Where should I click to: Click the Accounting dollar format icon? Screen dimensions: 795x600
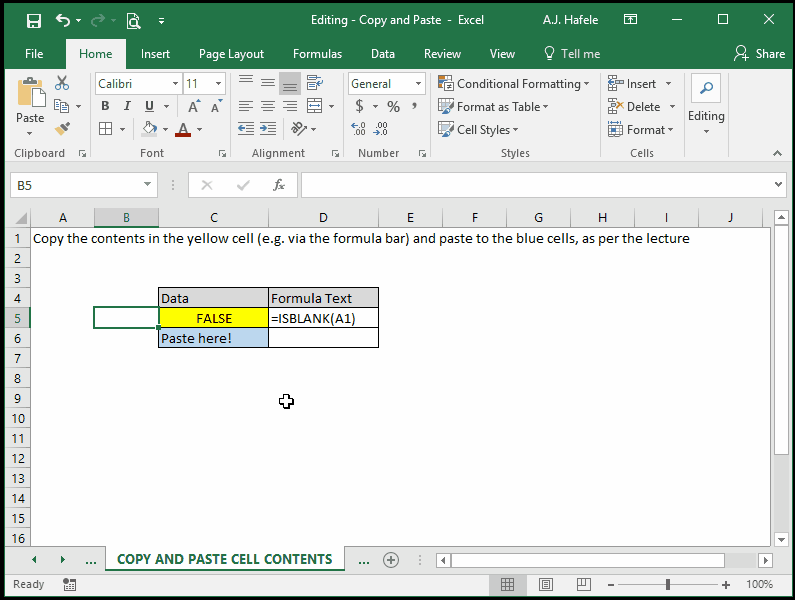click(x=359, y=106)
